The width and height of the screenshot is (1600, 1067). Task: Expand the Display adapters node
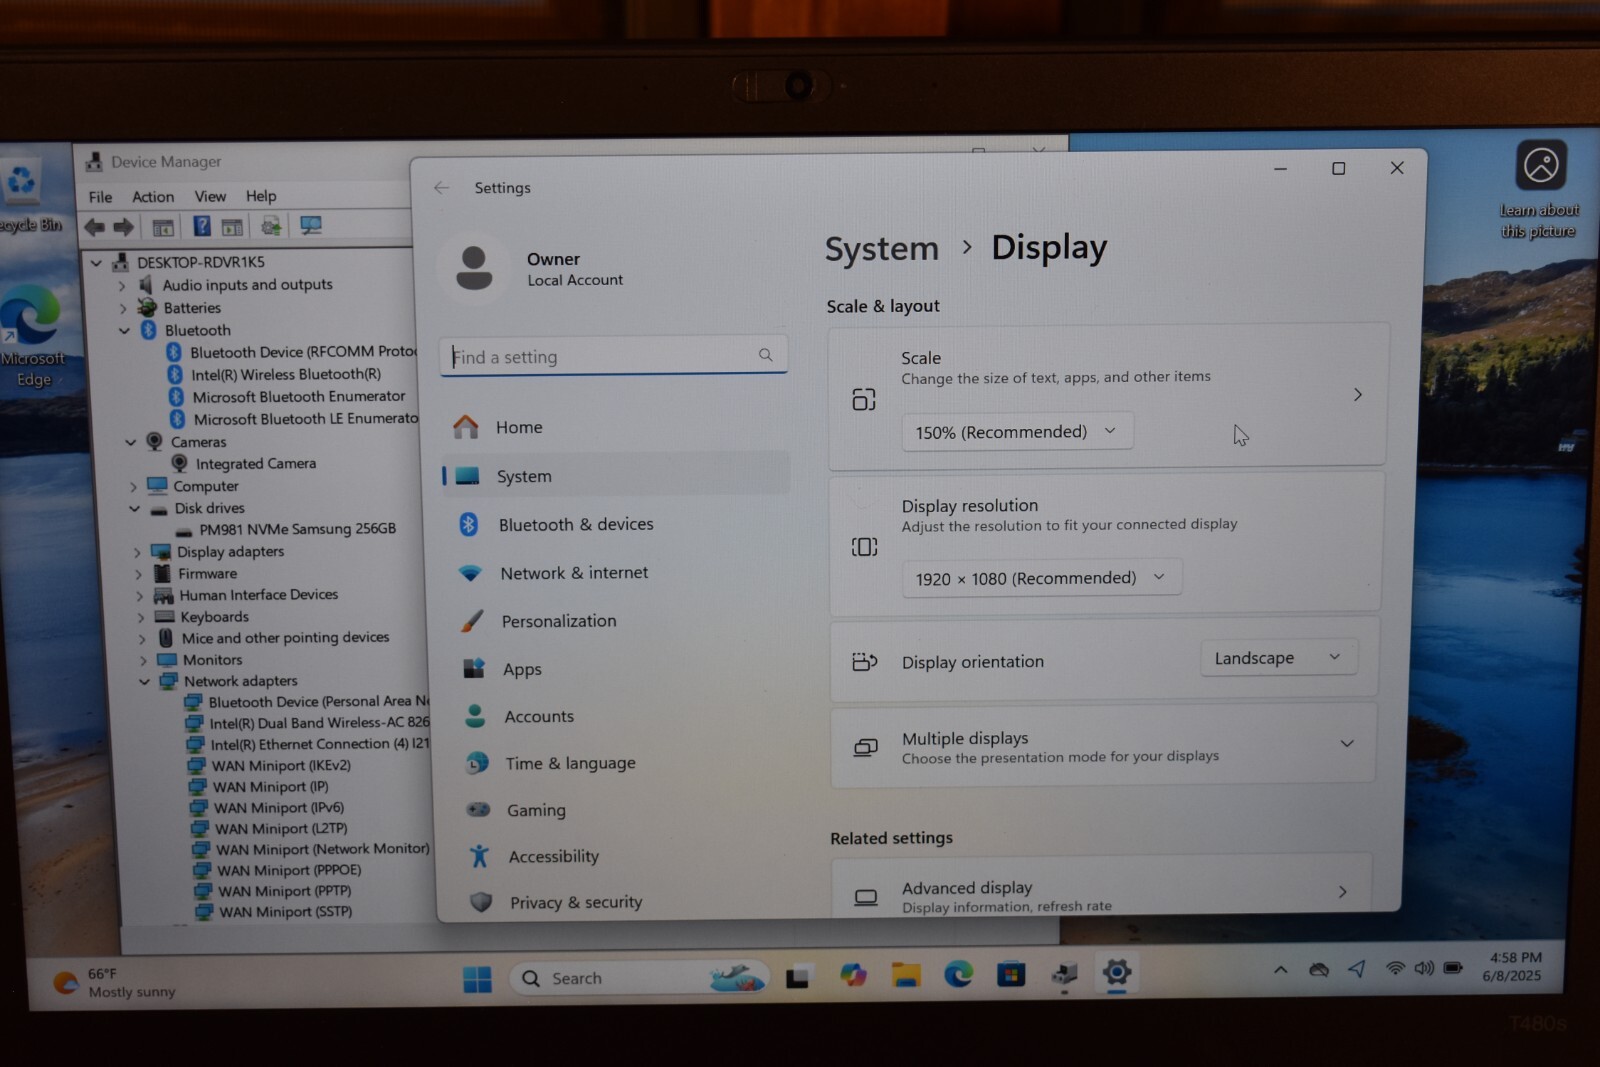[137, 552]
